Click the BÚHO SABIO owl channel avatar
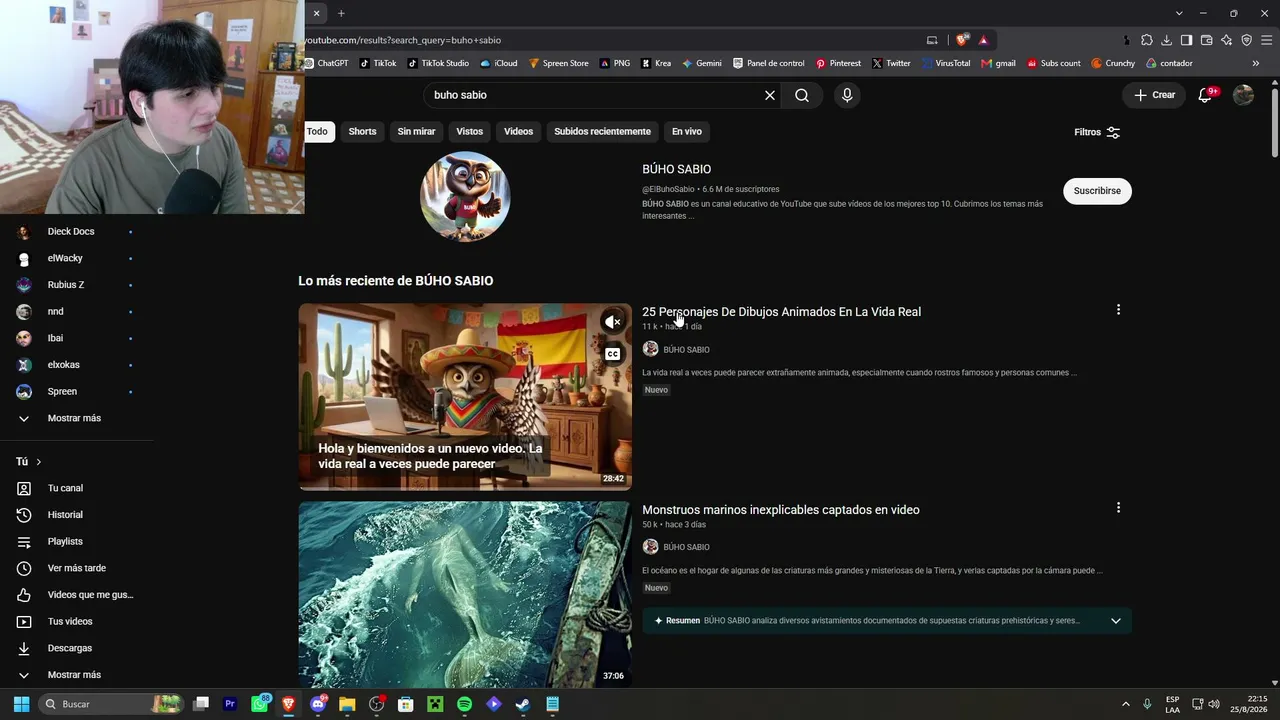Viewport: 1280px width, 720px height. (x=465, y=197)
